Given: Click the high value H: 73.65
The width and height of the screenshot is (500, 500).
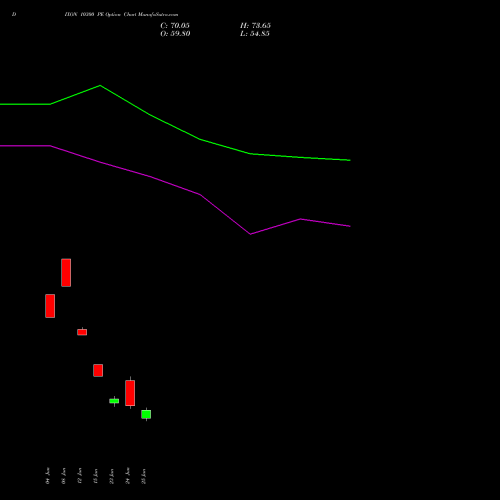Looking at the screenshot, I should tap(255, 26).
